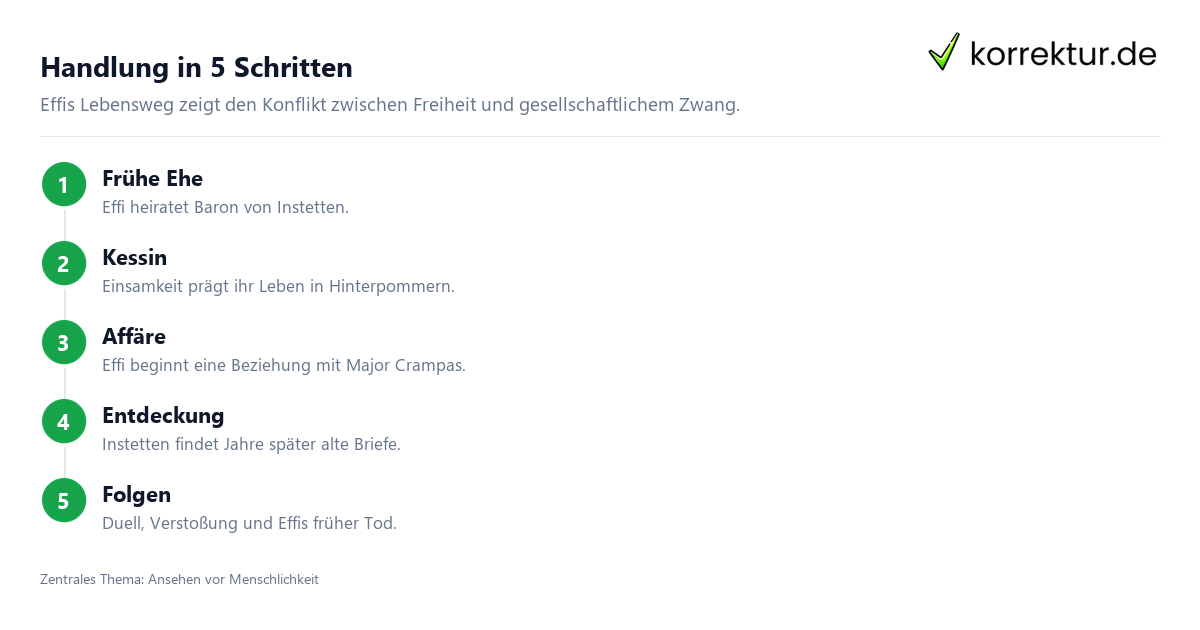
Task: Click the subtitle about Effis Lebensweg
Action: [390, 105]
